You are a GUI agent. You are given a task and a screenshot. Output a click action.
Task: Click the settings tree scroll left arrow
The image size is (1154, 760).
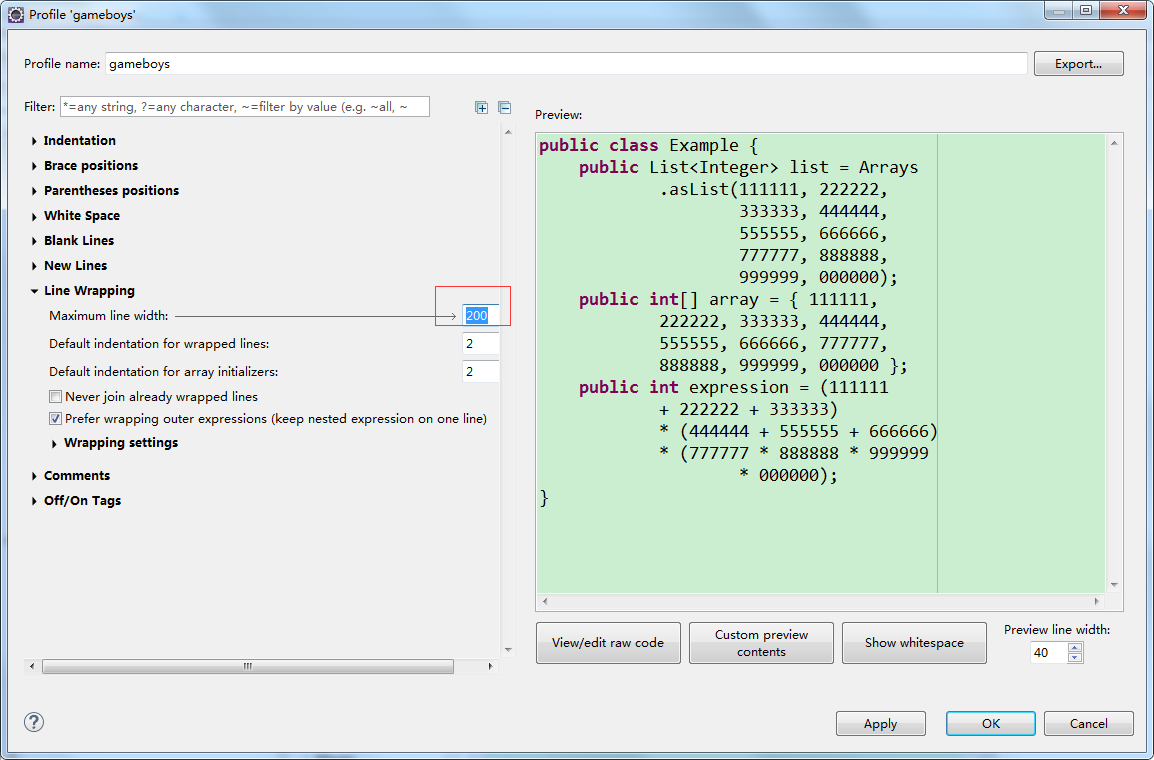[31, 667]
